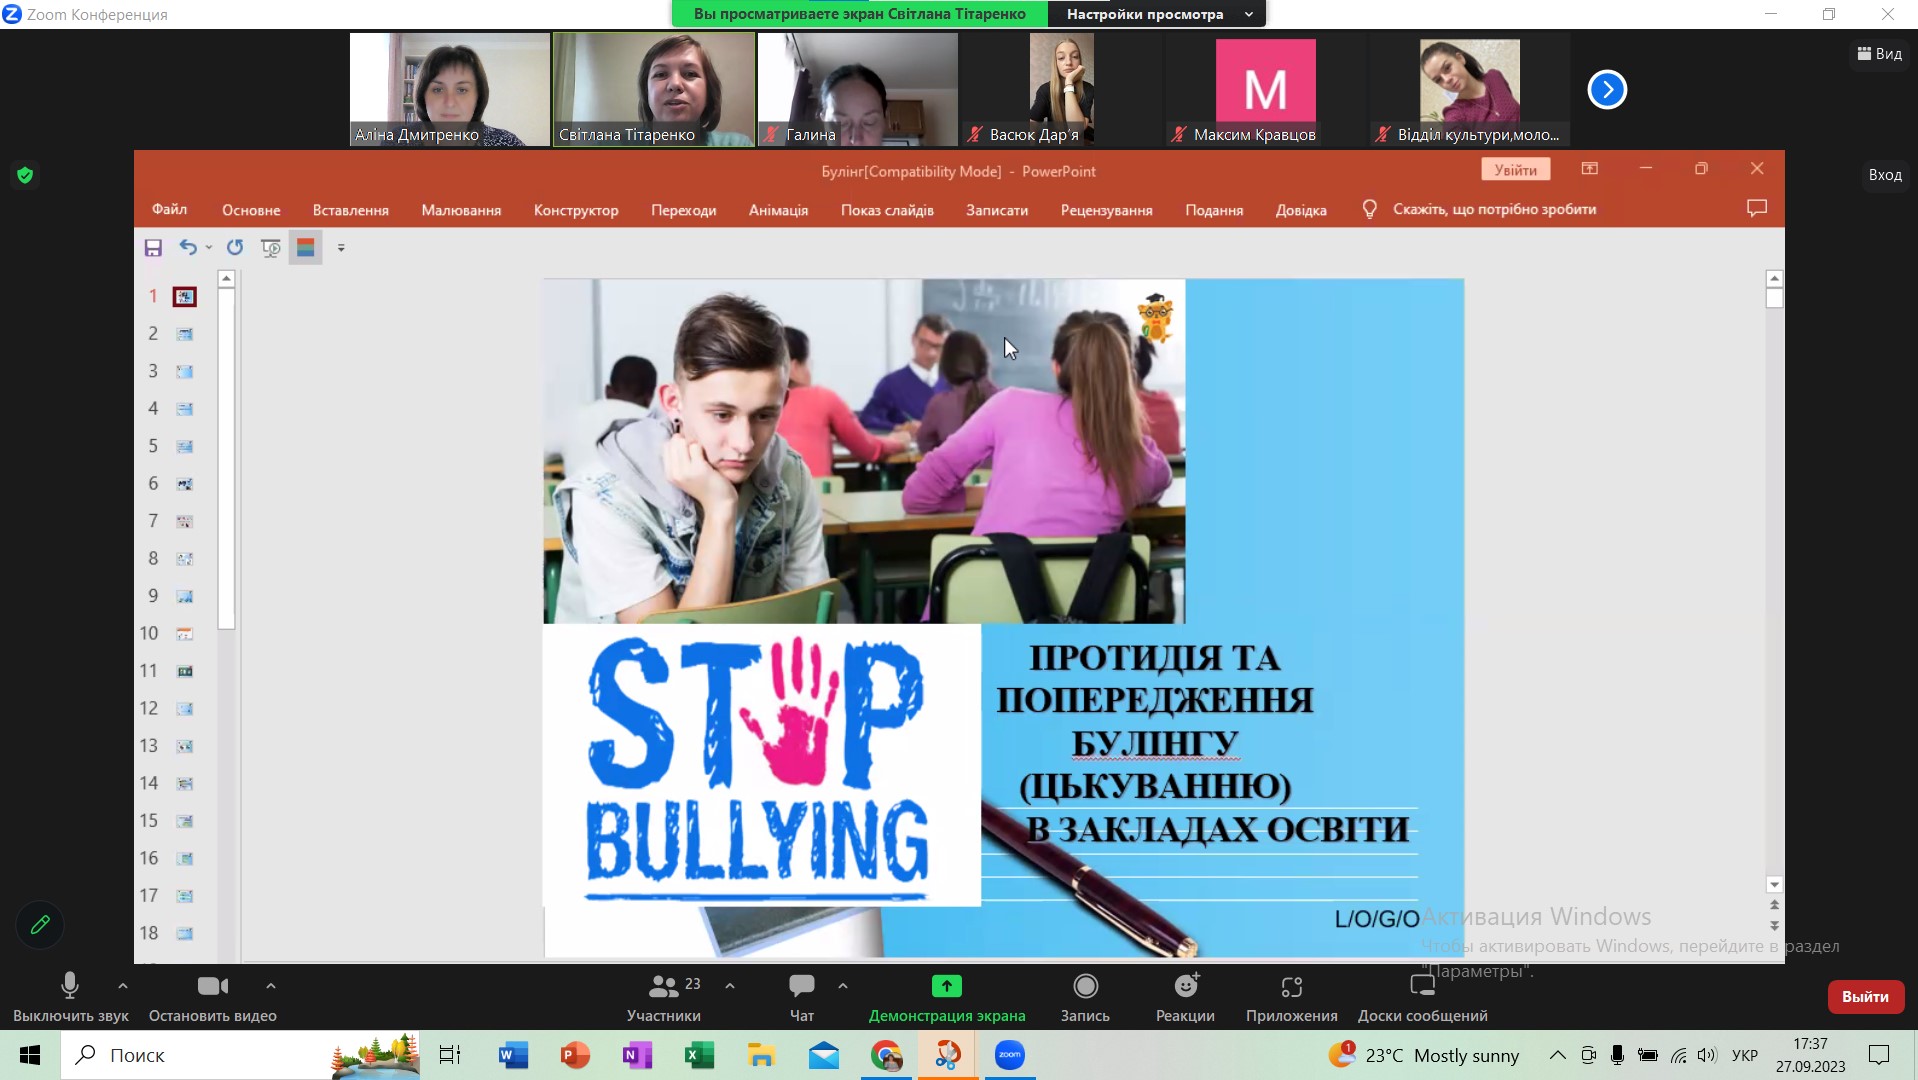This screenshot has width=1918, height=1080.
Task: Click the Увійти sign-in button
Action: [x=1516, y=170]
